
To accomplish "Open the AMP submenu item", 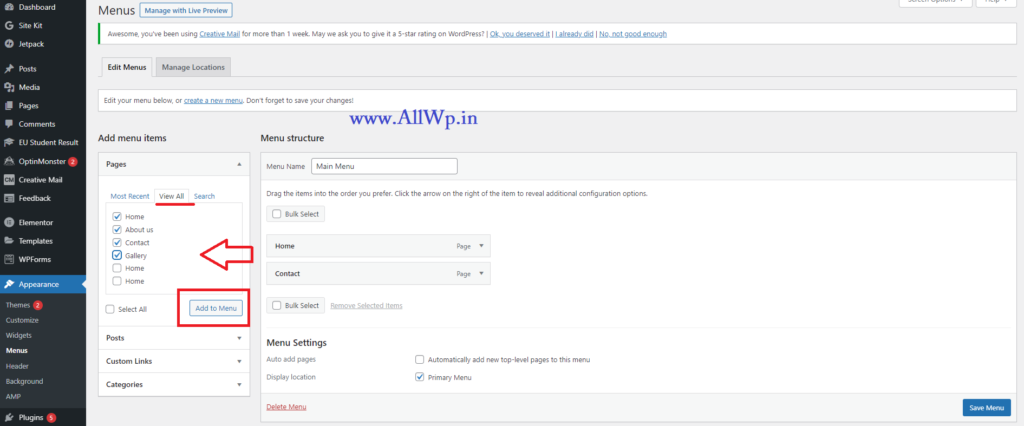I will click(13, 397).
